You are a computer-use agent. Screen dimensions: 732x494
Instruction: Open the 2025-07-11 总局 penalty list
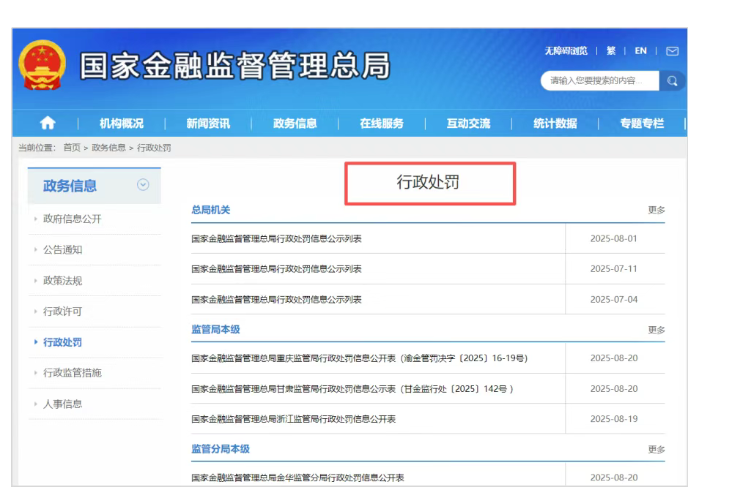pos(276,268)
